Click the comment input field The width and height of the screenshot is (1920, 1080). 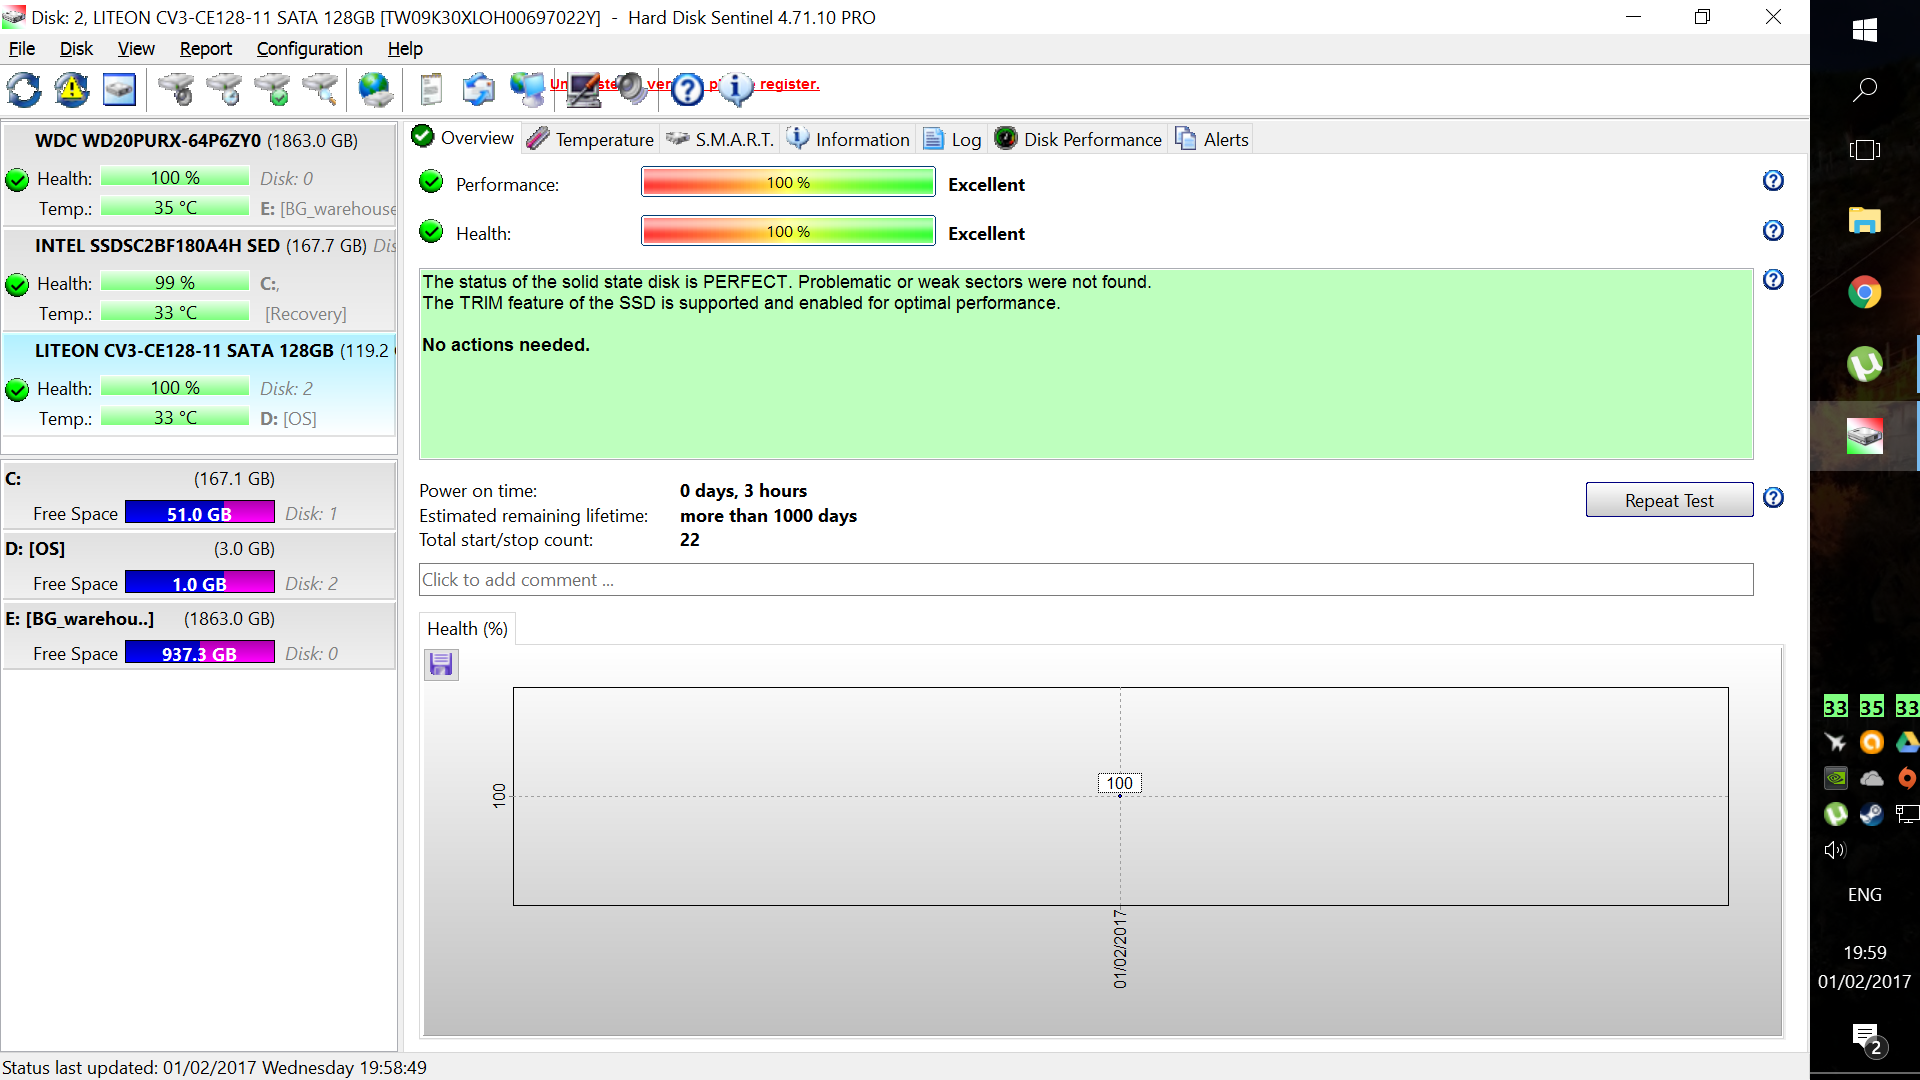coord(1085,580)
